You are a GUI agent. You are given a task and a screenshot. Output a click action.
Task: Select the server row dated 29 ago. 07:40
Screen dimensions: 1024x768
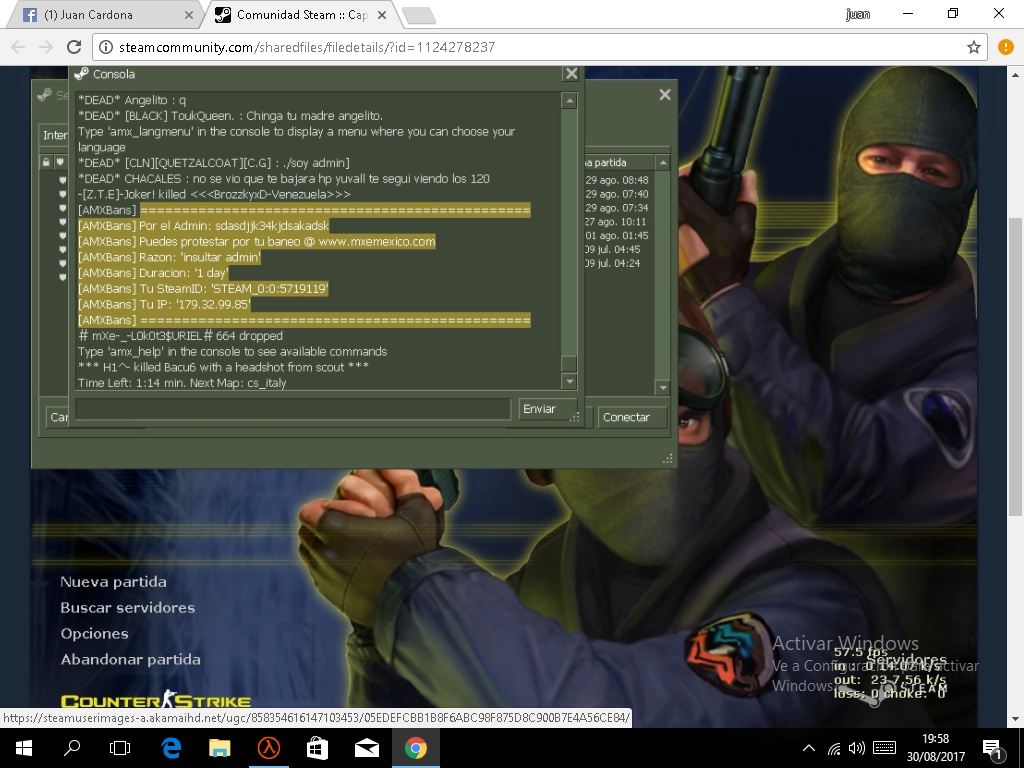tap(617, 194)
